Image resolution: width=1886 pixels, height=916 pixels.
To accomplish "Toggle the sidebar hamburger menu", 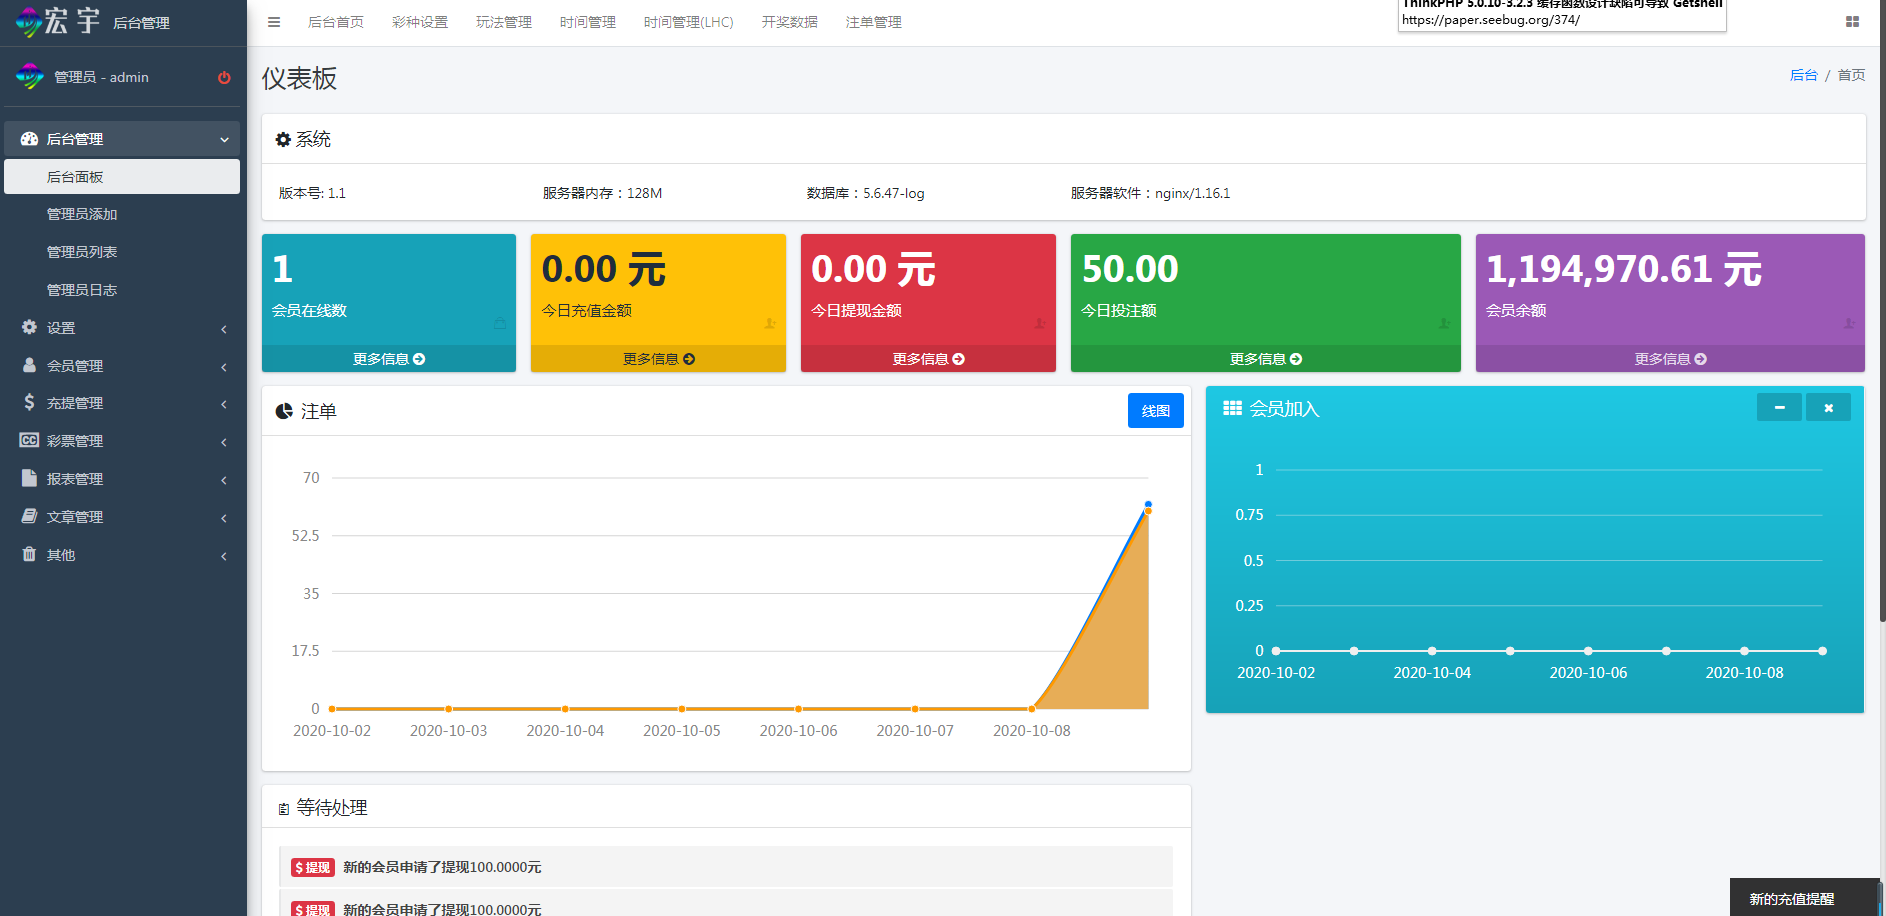I will [274, 22].
